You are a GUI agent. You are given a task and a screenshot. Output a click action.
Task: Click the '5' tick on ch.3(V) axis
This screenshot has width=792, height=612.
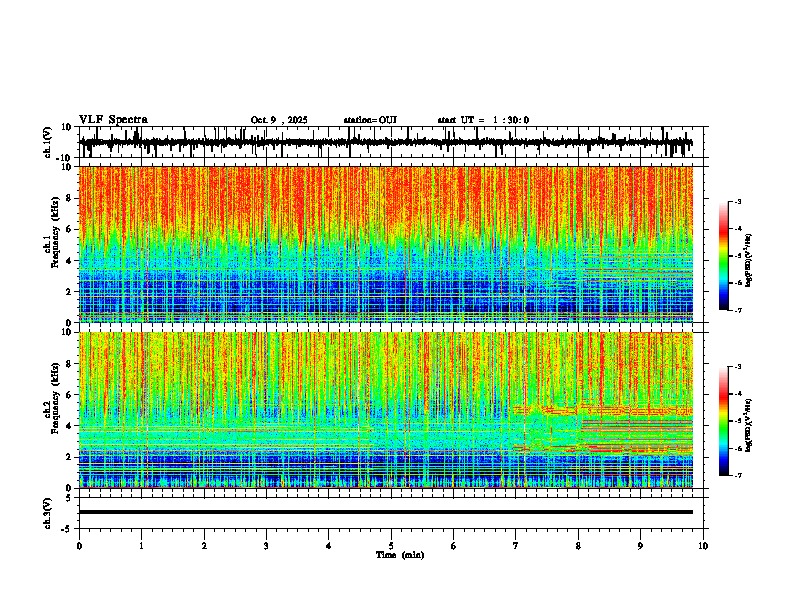click(69, 498)
